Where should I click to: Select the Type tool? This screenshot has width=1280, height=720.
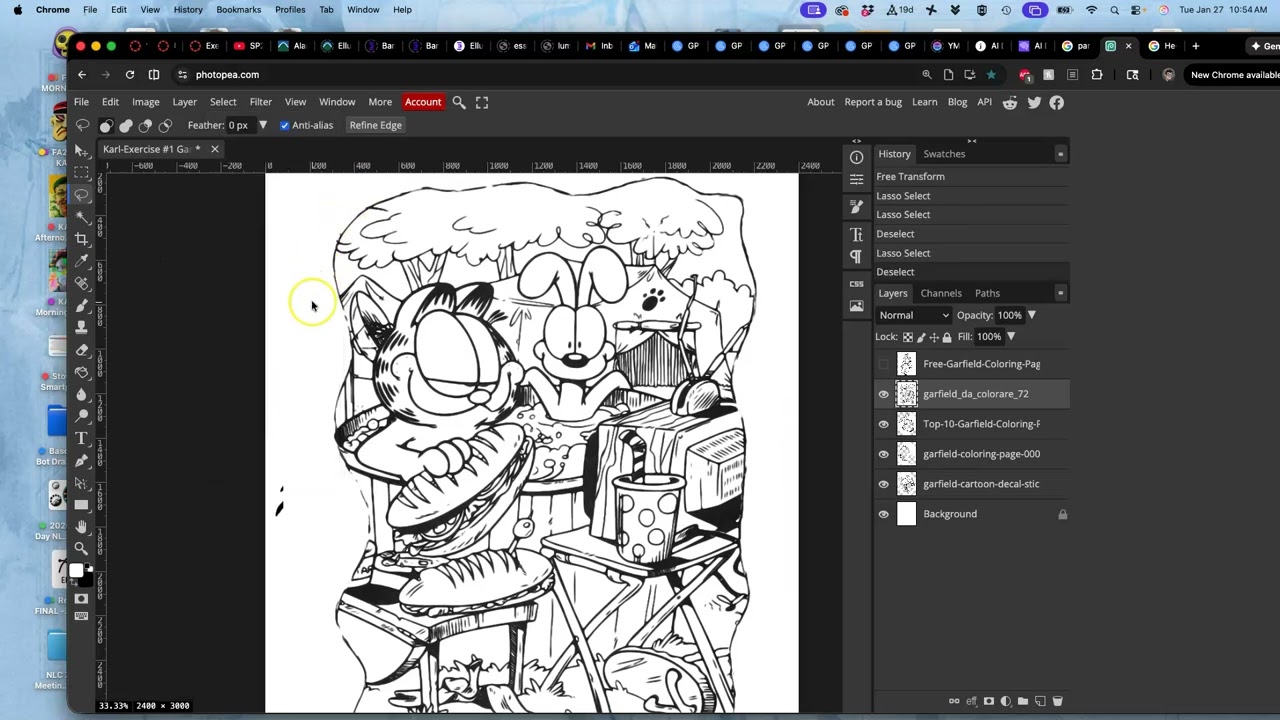(x=82, y=438)
